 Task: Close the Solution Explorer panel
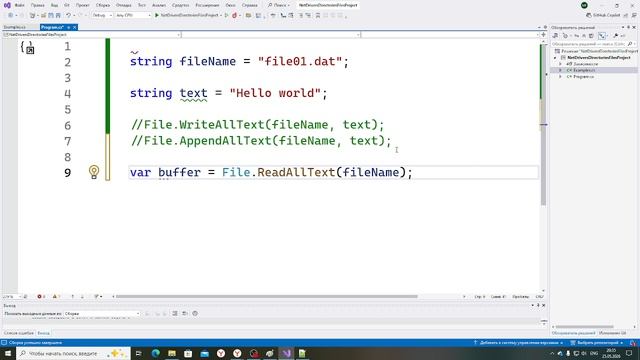pos(634,27)
